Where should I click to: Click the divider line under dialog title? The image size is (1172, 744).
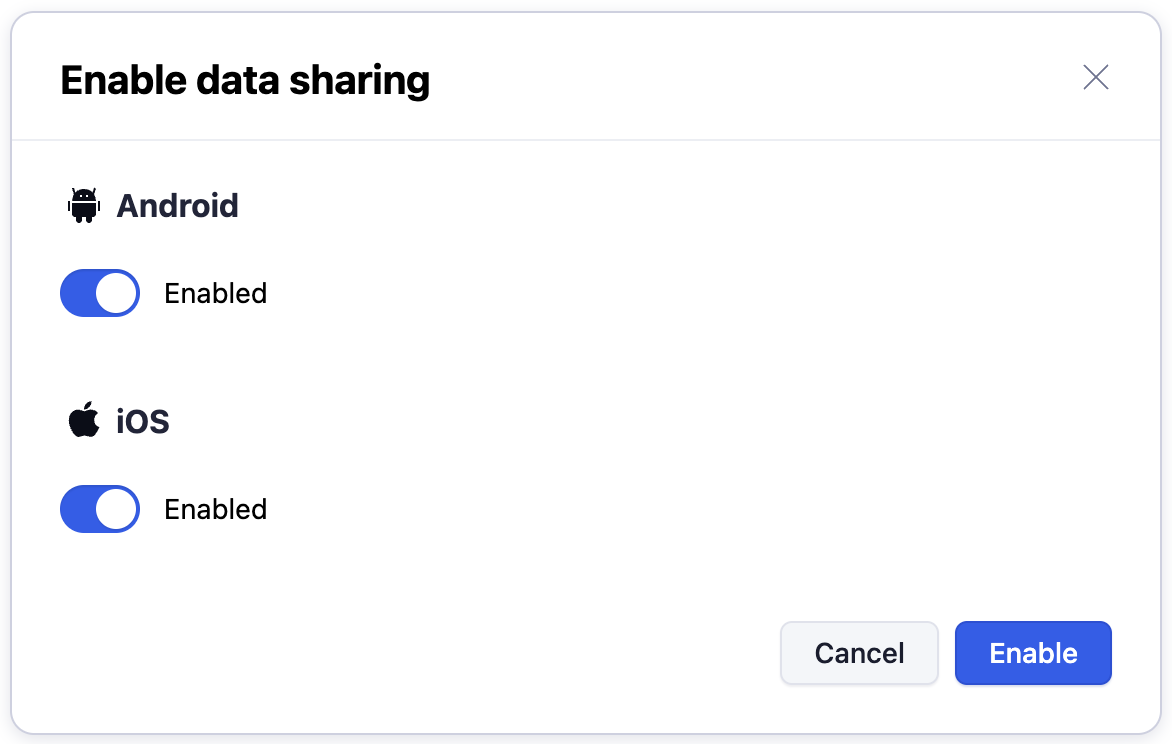(586, 140)
